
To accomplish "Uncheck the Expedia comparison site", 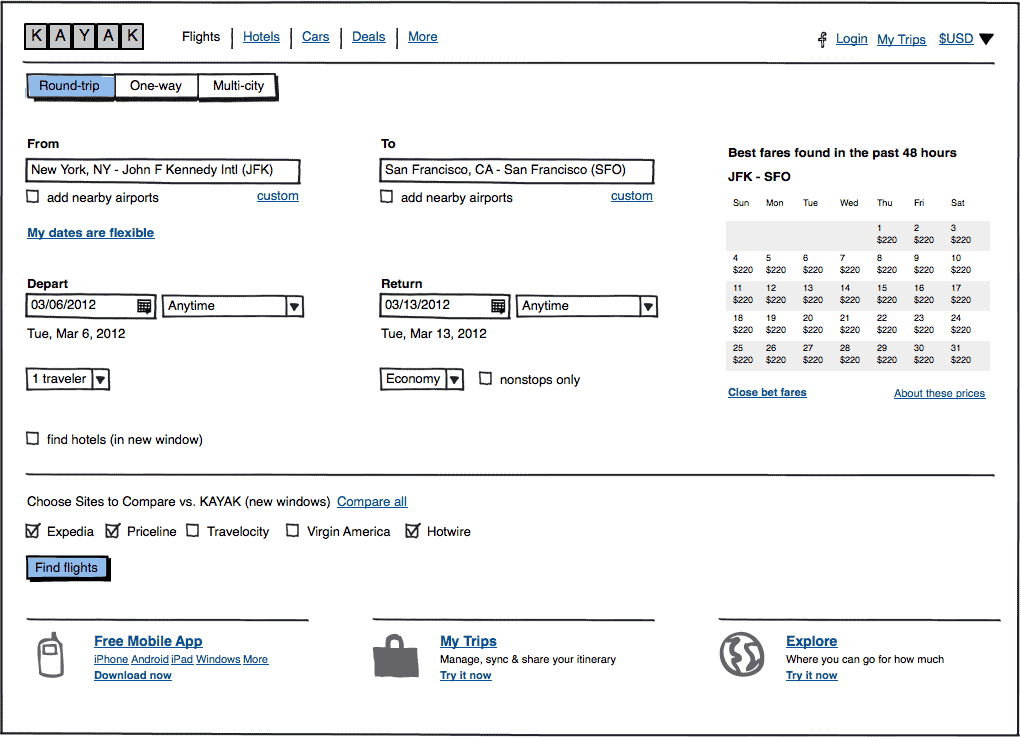I will coord(33,531).
